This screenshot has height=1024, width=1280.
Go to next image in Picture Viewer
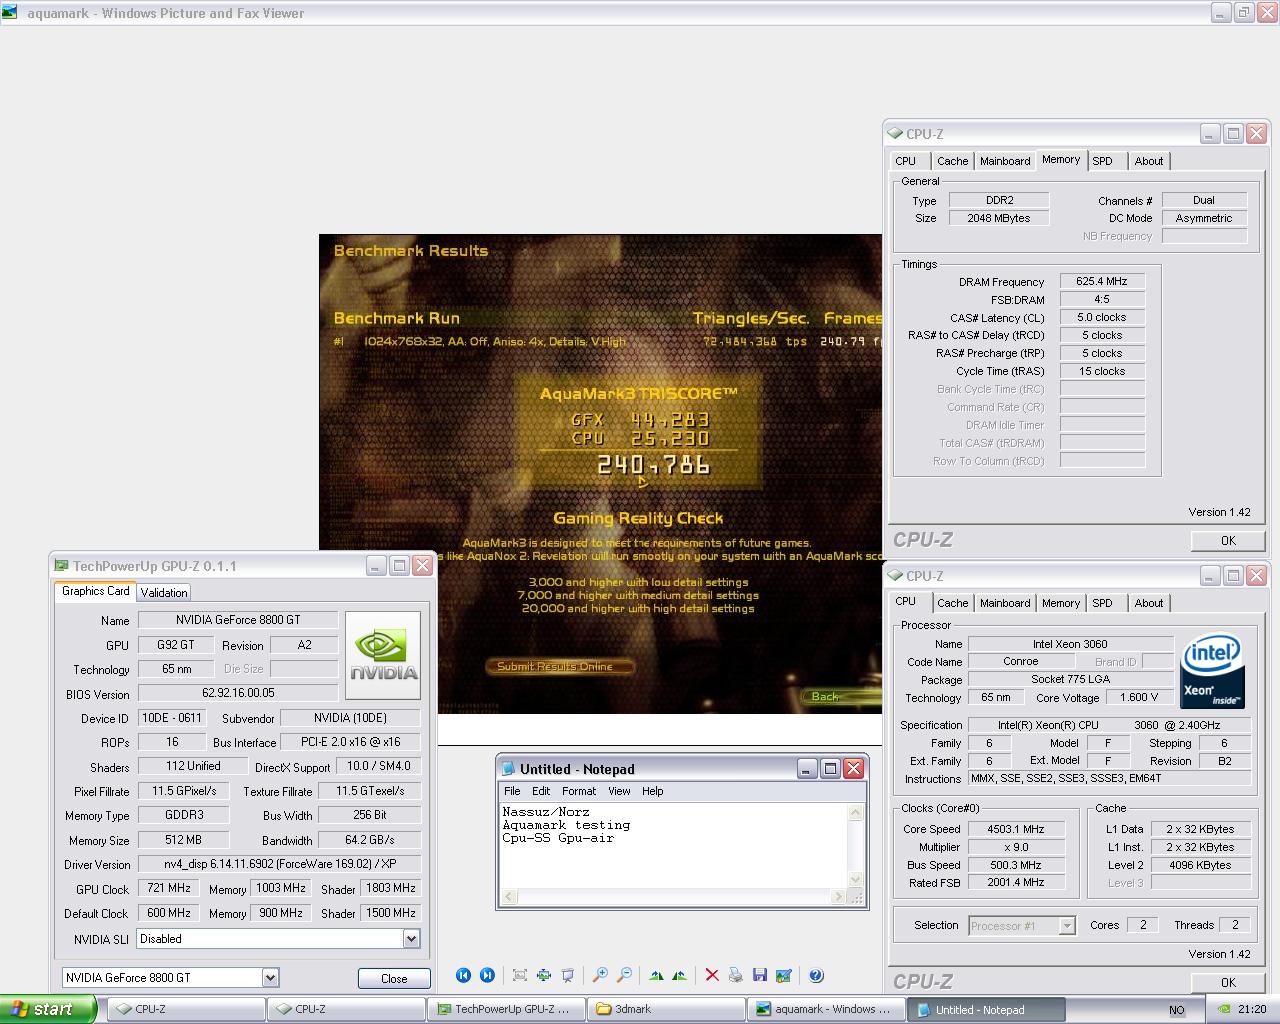tap(487, 975)
